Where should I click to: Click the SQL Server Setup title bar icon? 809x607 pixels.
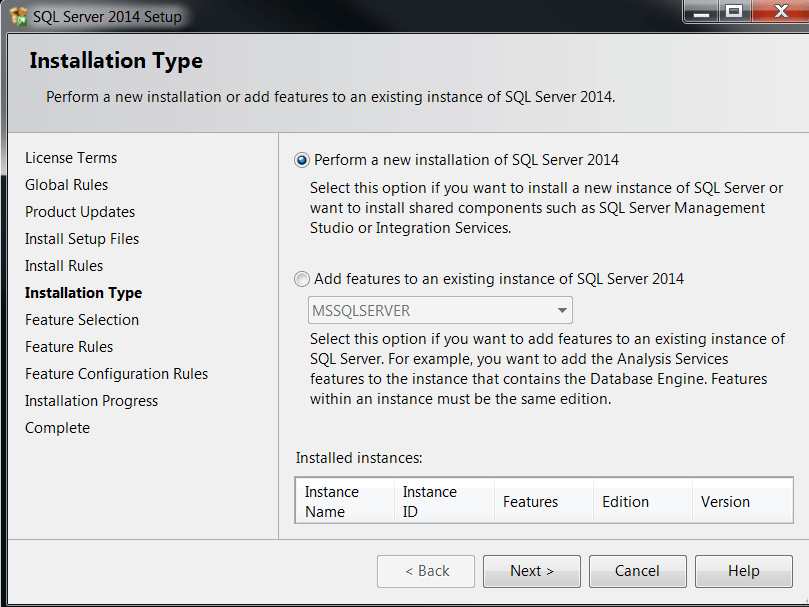(x=19, y=16)
